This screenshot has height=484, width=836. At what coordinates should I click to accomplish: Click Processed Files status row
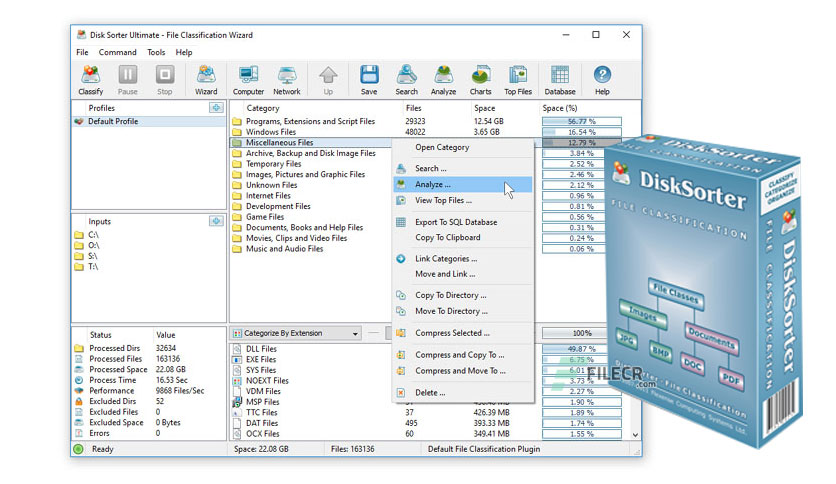click(x=149, y=359)
